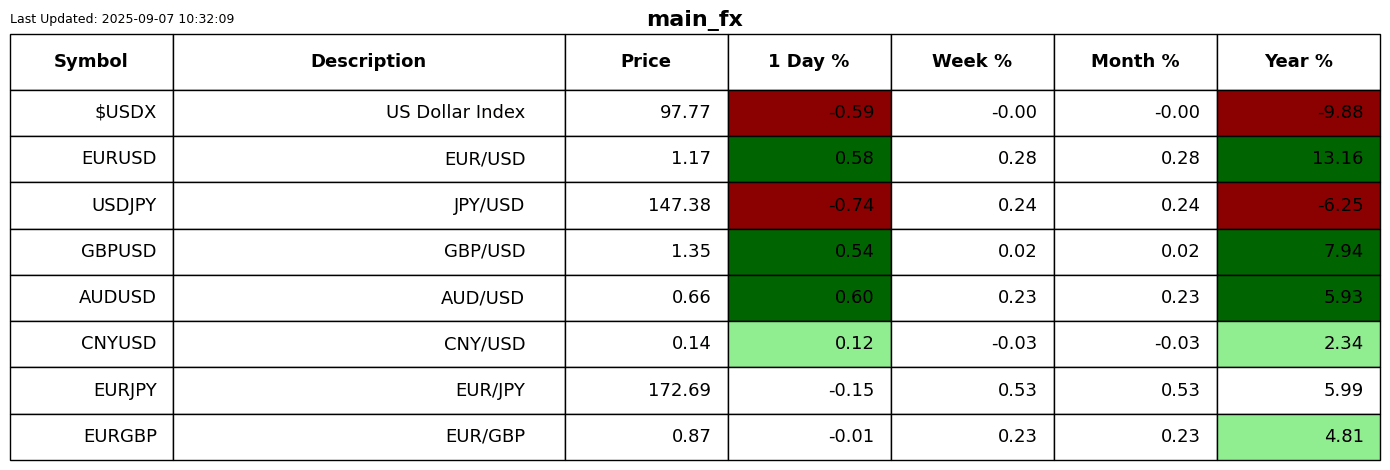Sort by the Description column header
Image resolution: width=1390 pixels, height=470 pixels.
coord(368,62)
